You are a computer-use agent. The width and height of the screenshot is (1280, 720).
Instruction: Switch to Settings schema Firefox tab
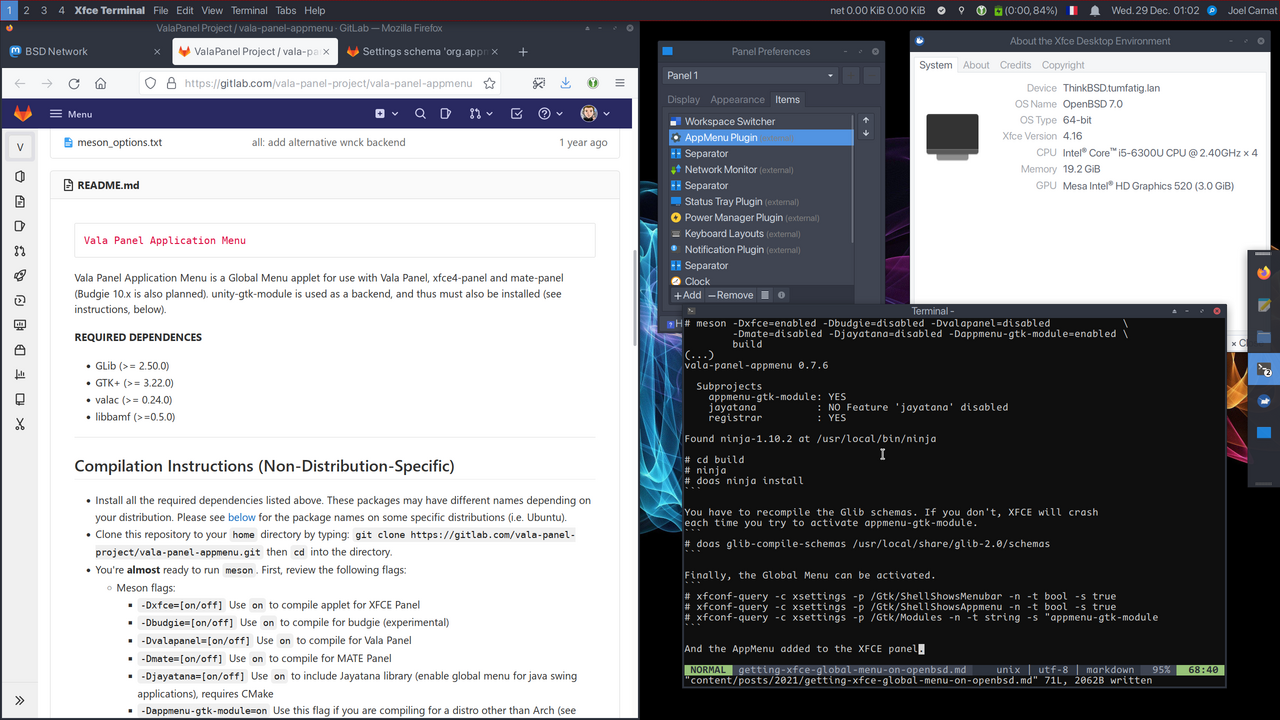tap(424, 51)
